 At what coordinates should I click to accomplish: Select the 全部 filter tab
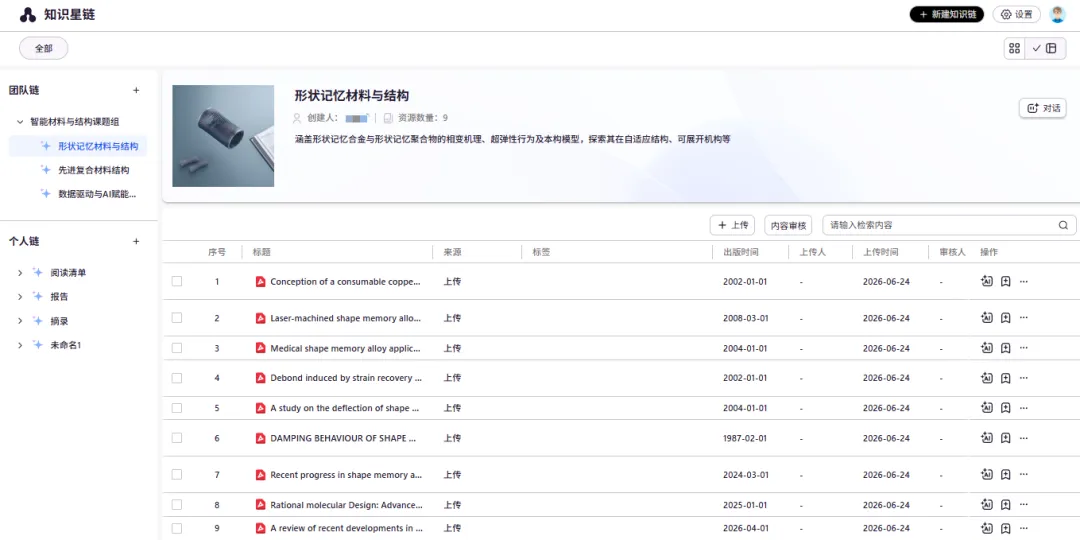click(43, 48)
